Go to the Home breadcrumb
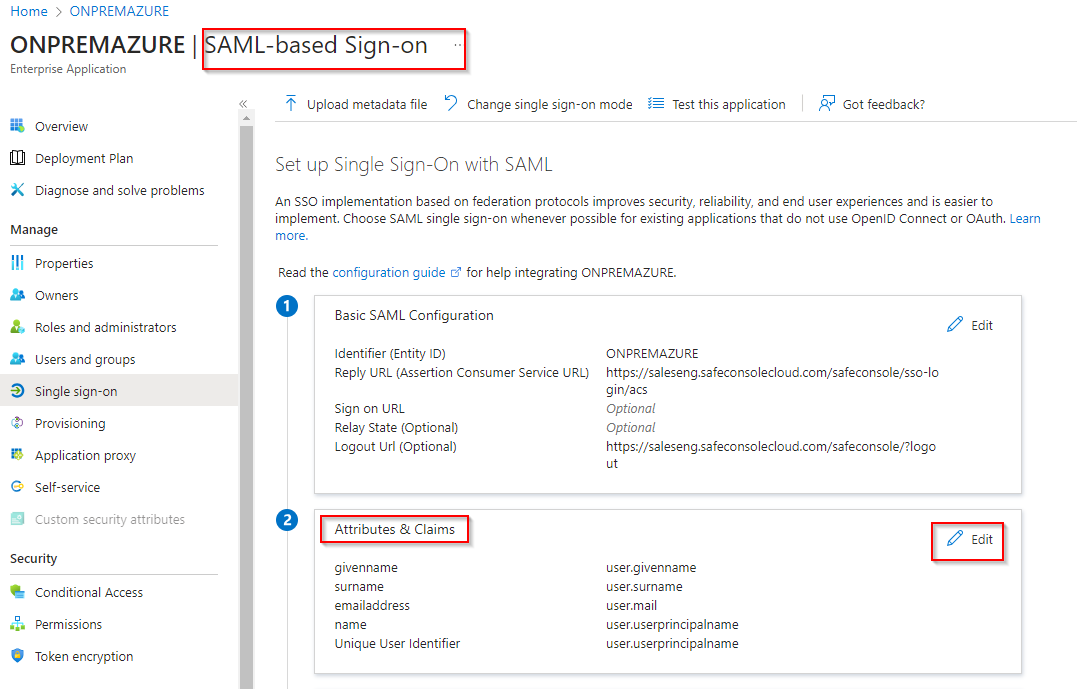The image size is (1077, 689). pyautogui.click(x=29, y=11)
